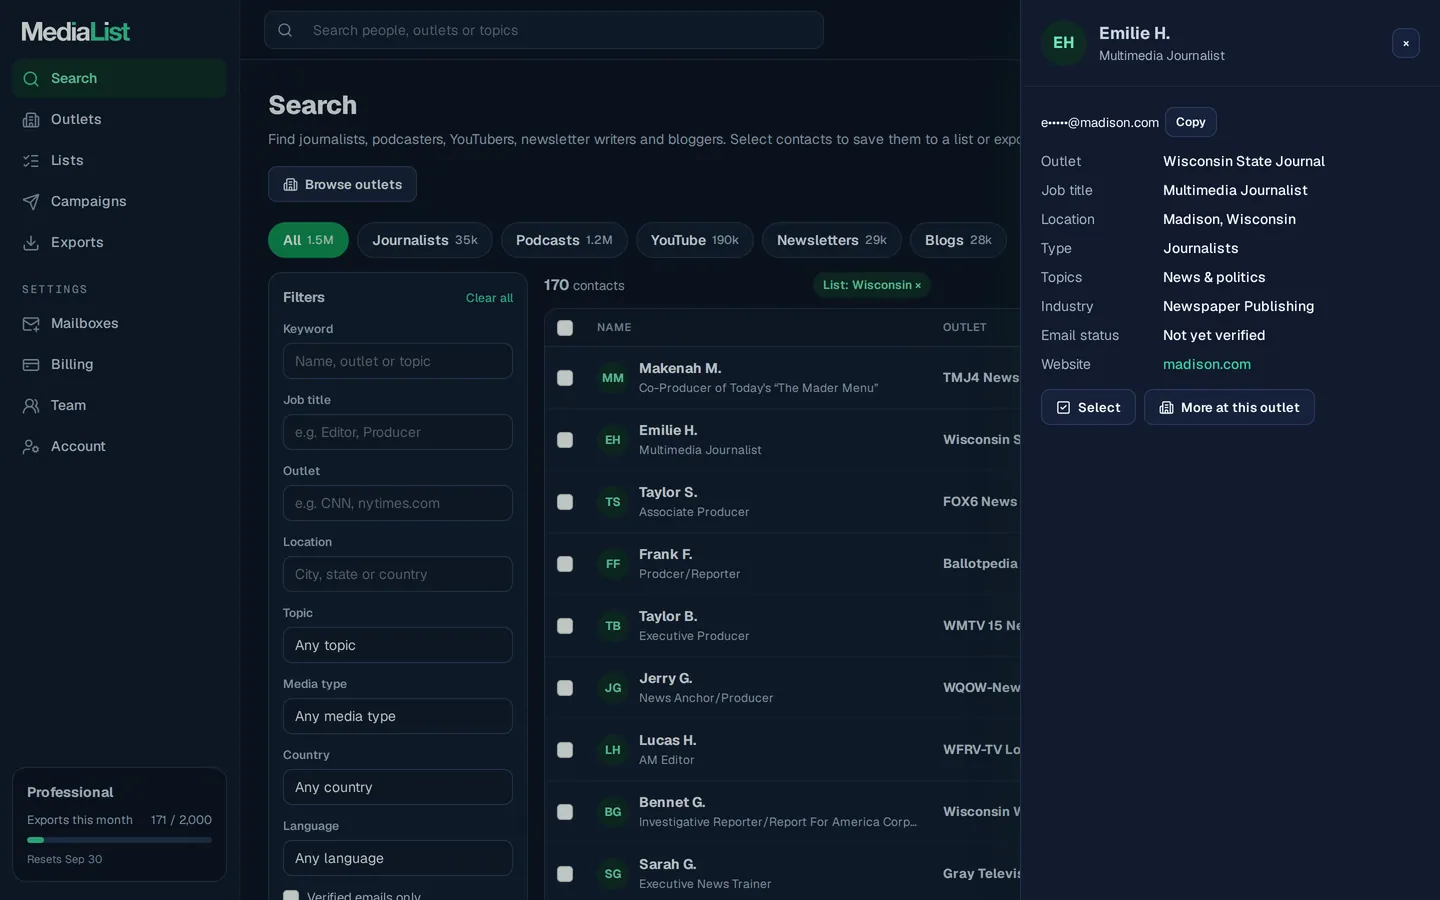Screen dimensions: 1440x900
Task: Tick the checkbox for Makenah M.
Action: pos(565,378)
